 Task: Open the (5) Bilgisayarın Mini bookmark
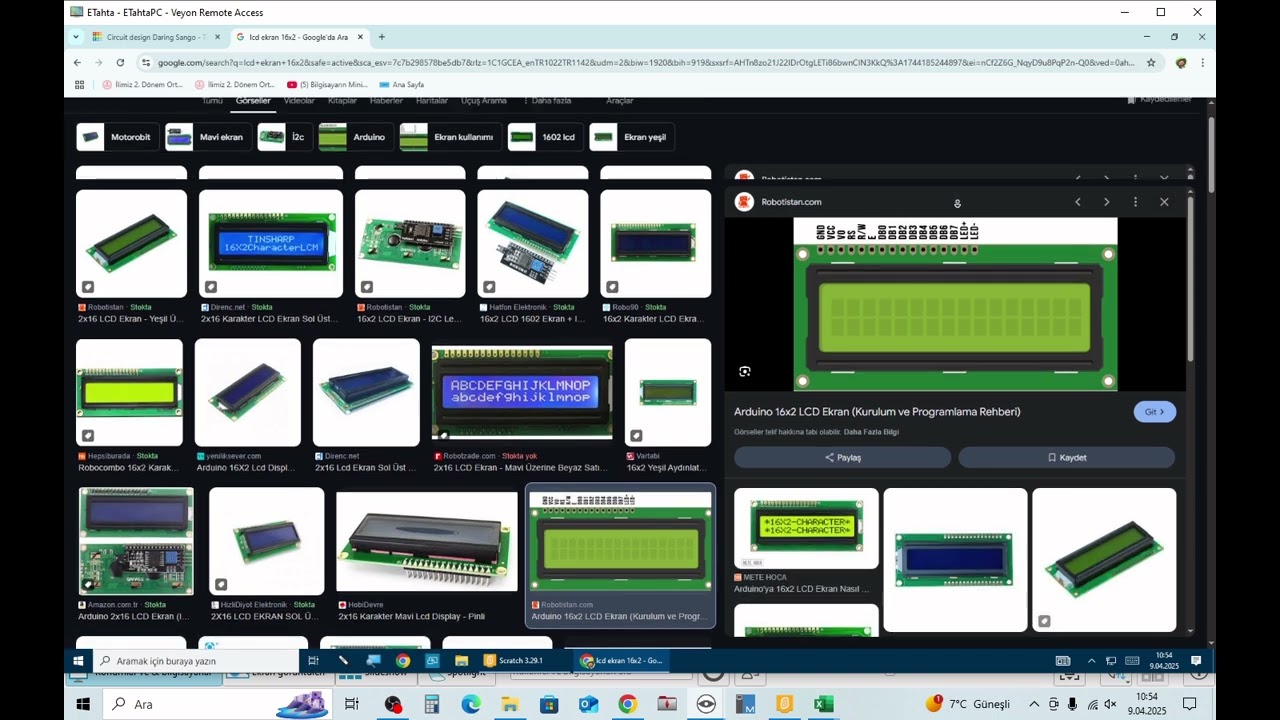click(x=327, y=85)
